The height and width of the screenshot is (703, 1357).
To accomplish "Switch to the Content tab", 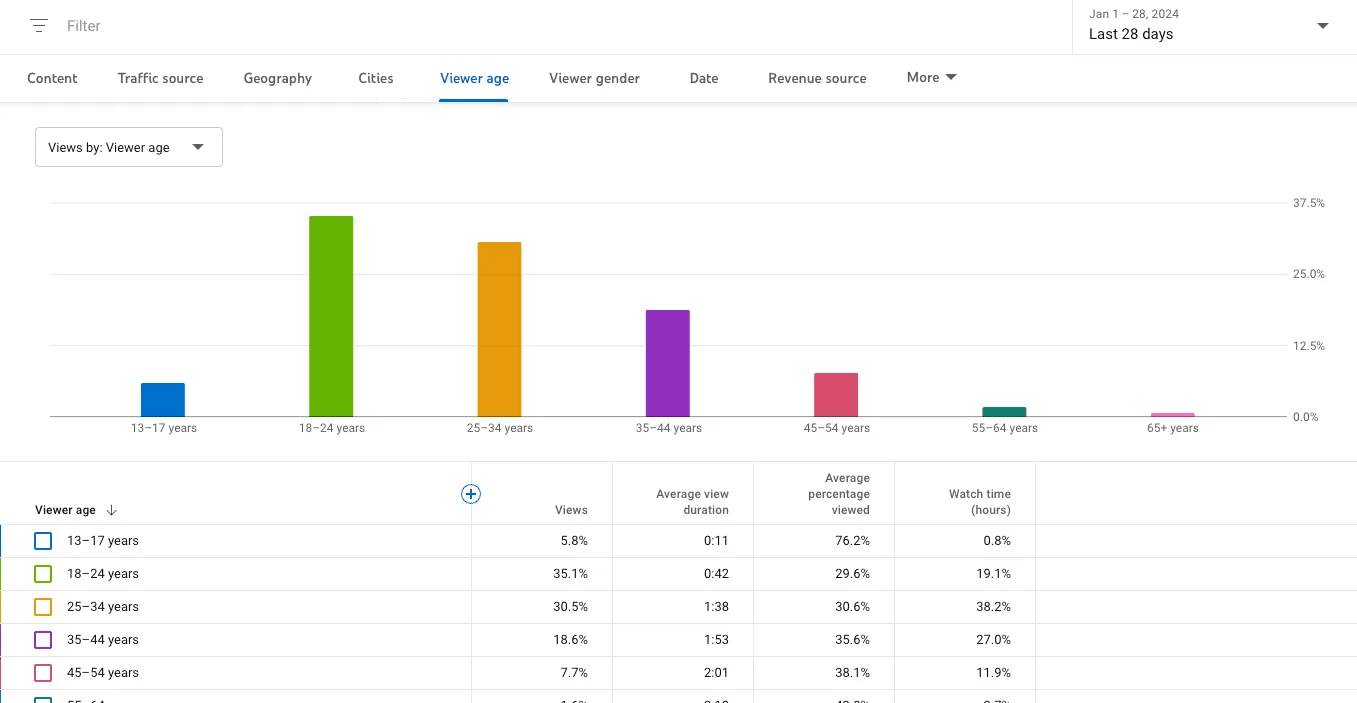I will coord(51,77).
